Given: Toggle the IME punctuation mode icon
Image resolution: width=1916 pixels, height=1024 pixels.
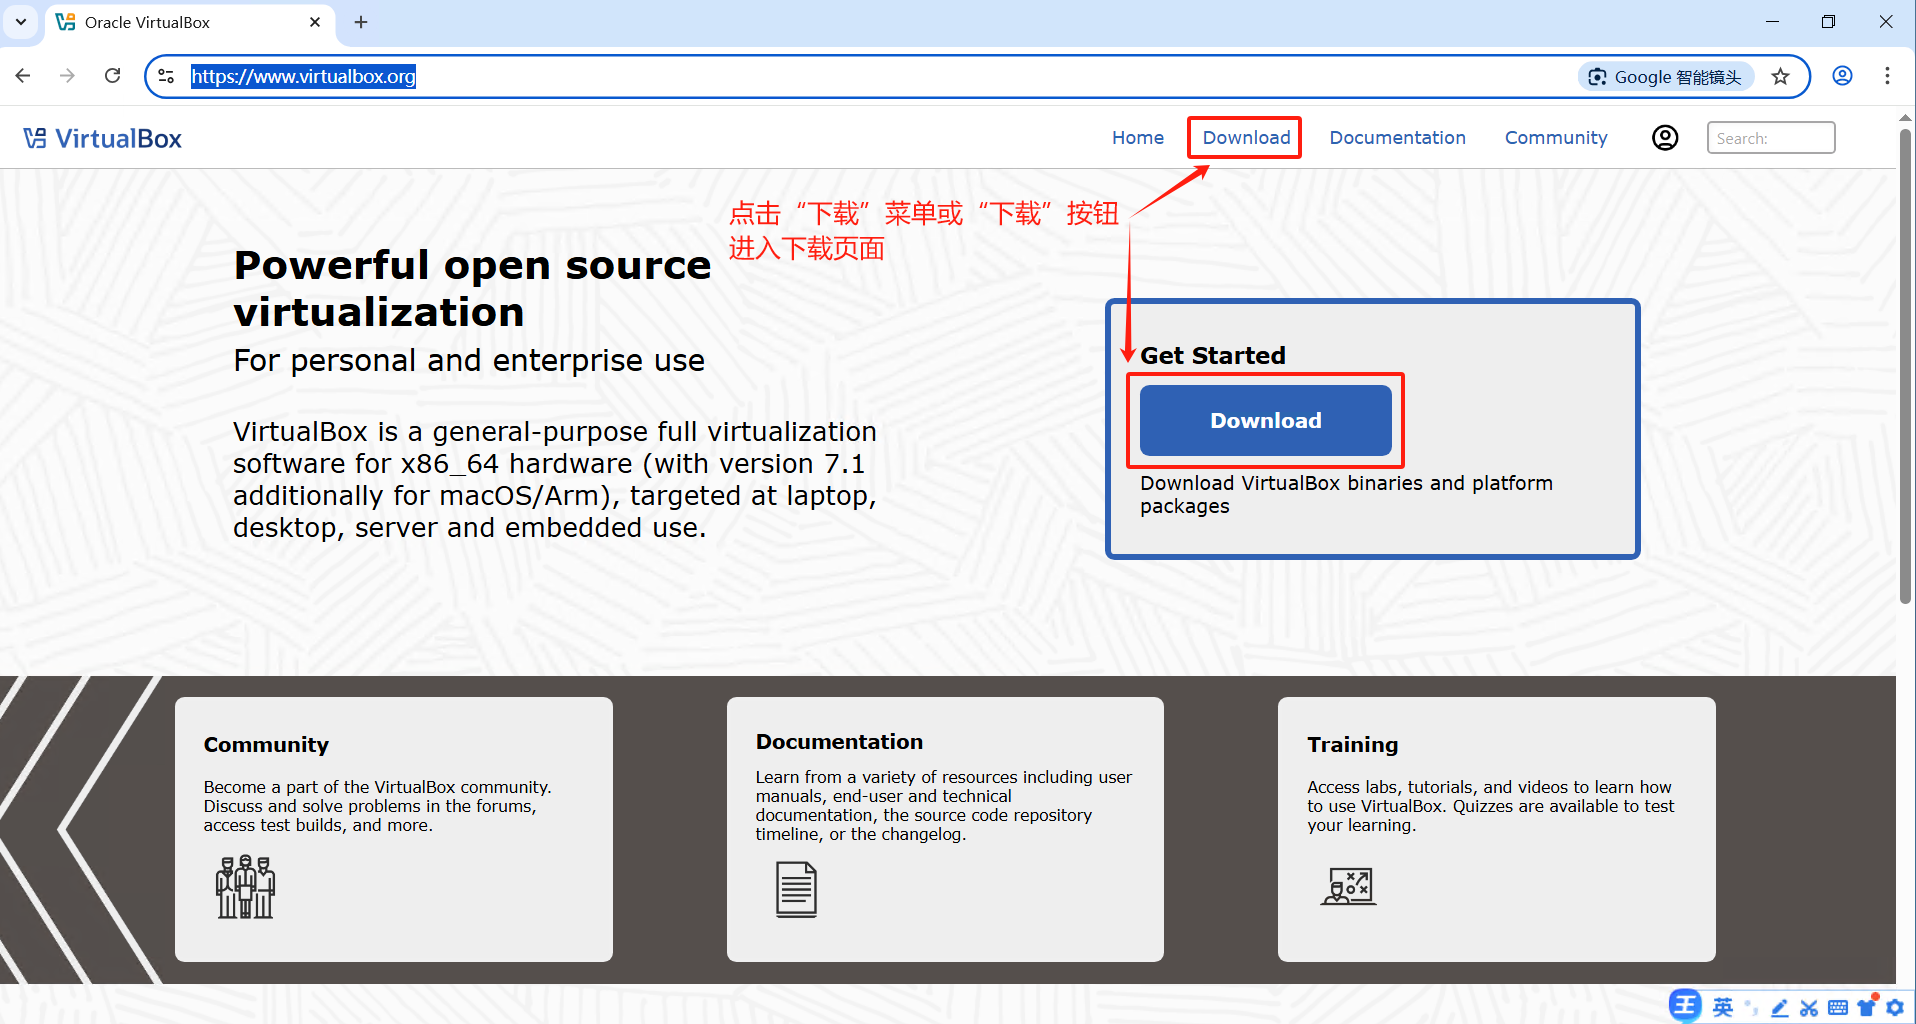Looking at the screenshot, I should click(1751, 1007).
